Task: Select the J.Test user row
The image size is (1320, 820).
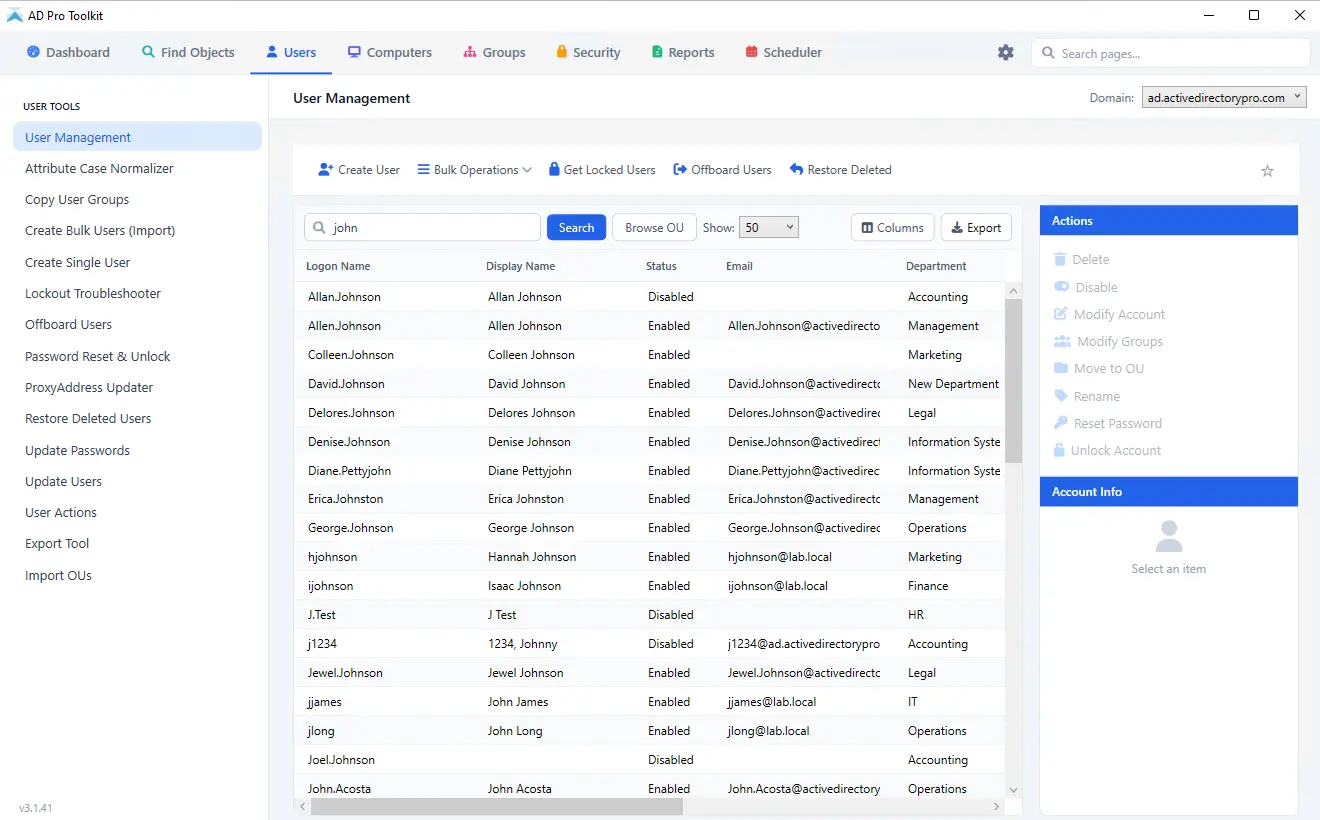Action: tap(650, 615)
